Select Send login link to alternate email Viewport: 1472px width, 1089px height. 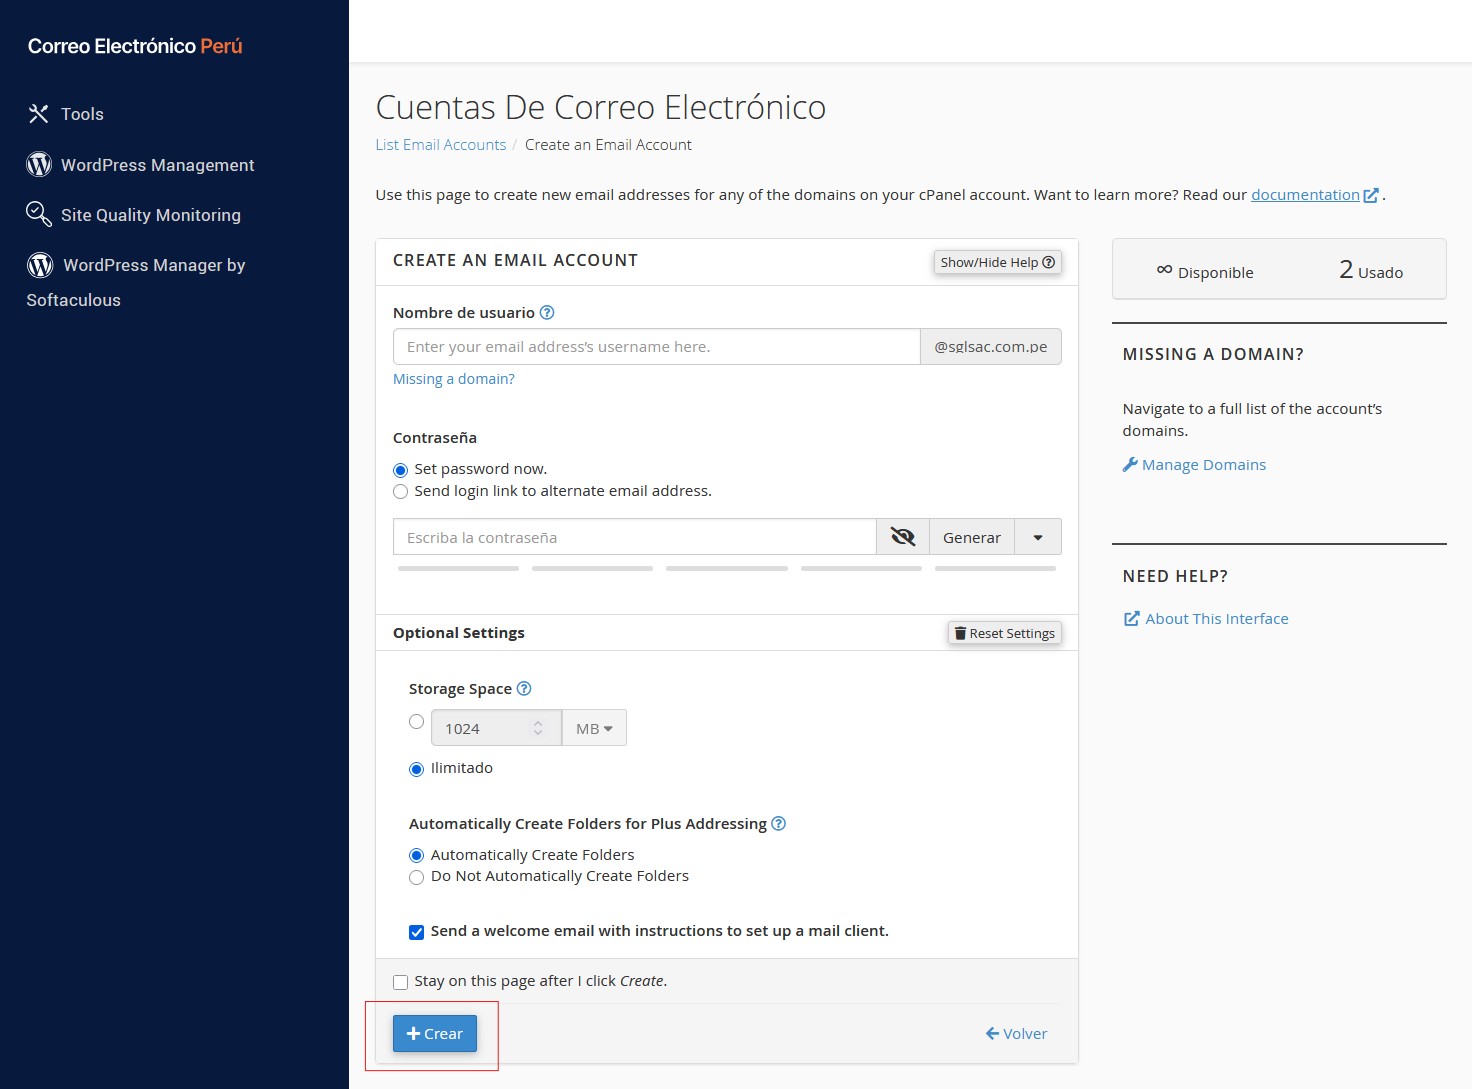click(401, 492)
